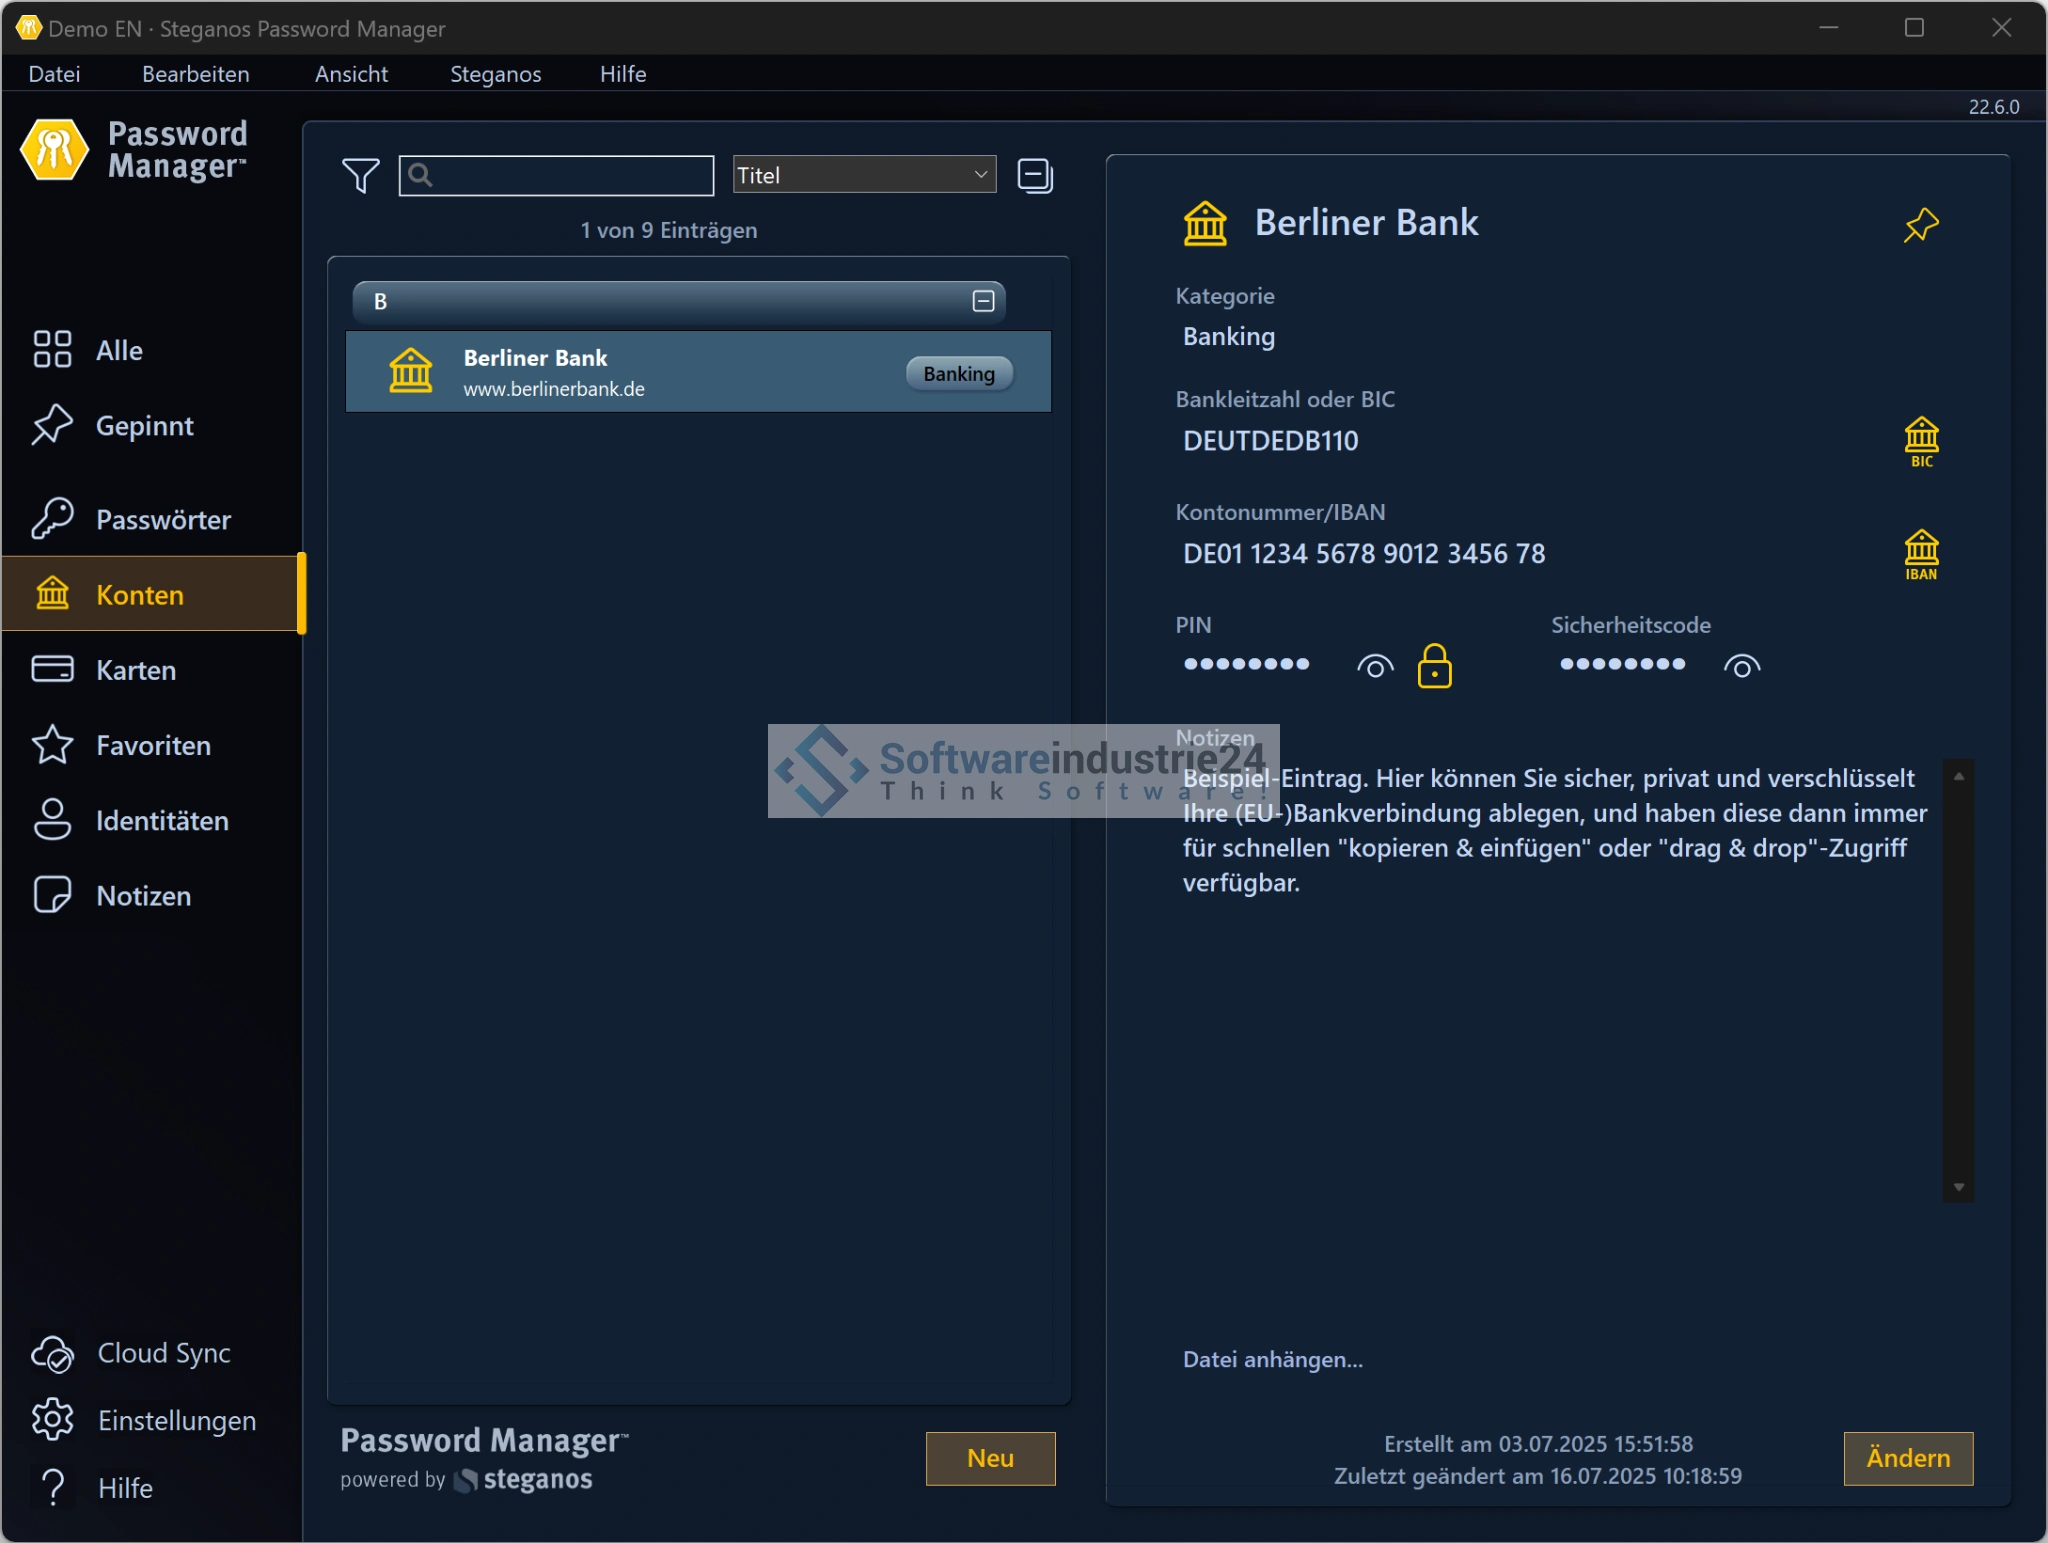Copy BIC using the bank BIC icon
The image size is (2048, 1543).
[1920, 441]
